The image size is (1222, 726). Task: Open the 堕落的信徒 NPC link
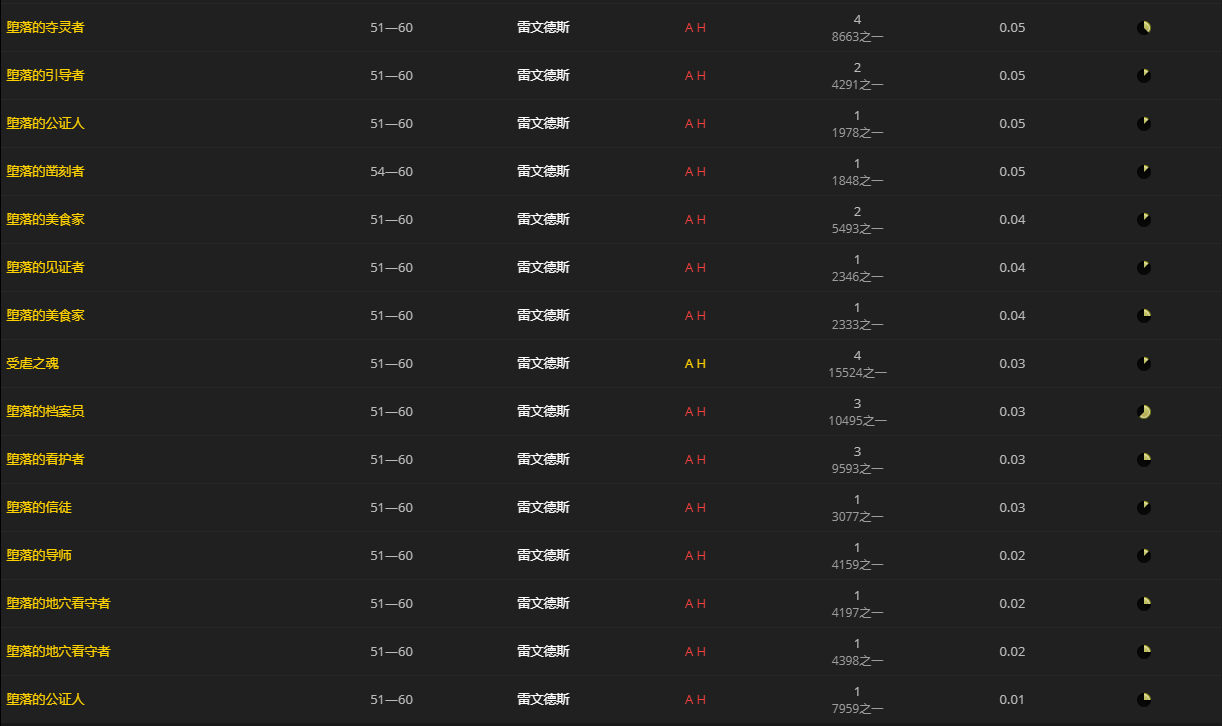39,507
